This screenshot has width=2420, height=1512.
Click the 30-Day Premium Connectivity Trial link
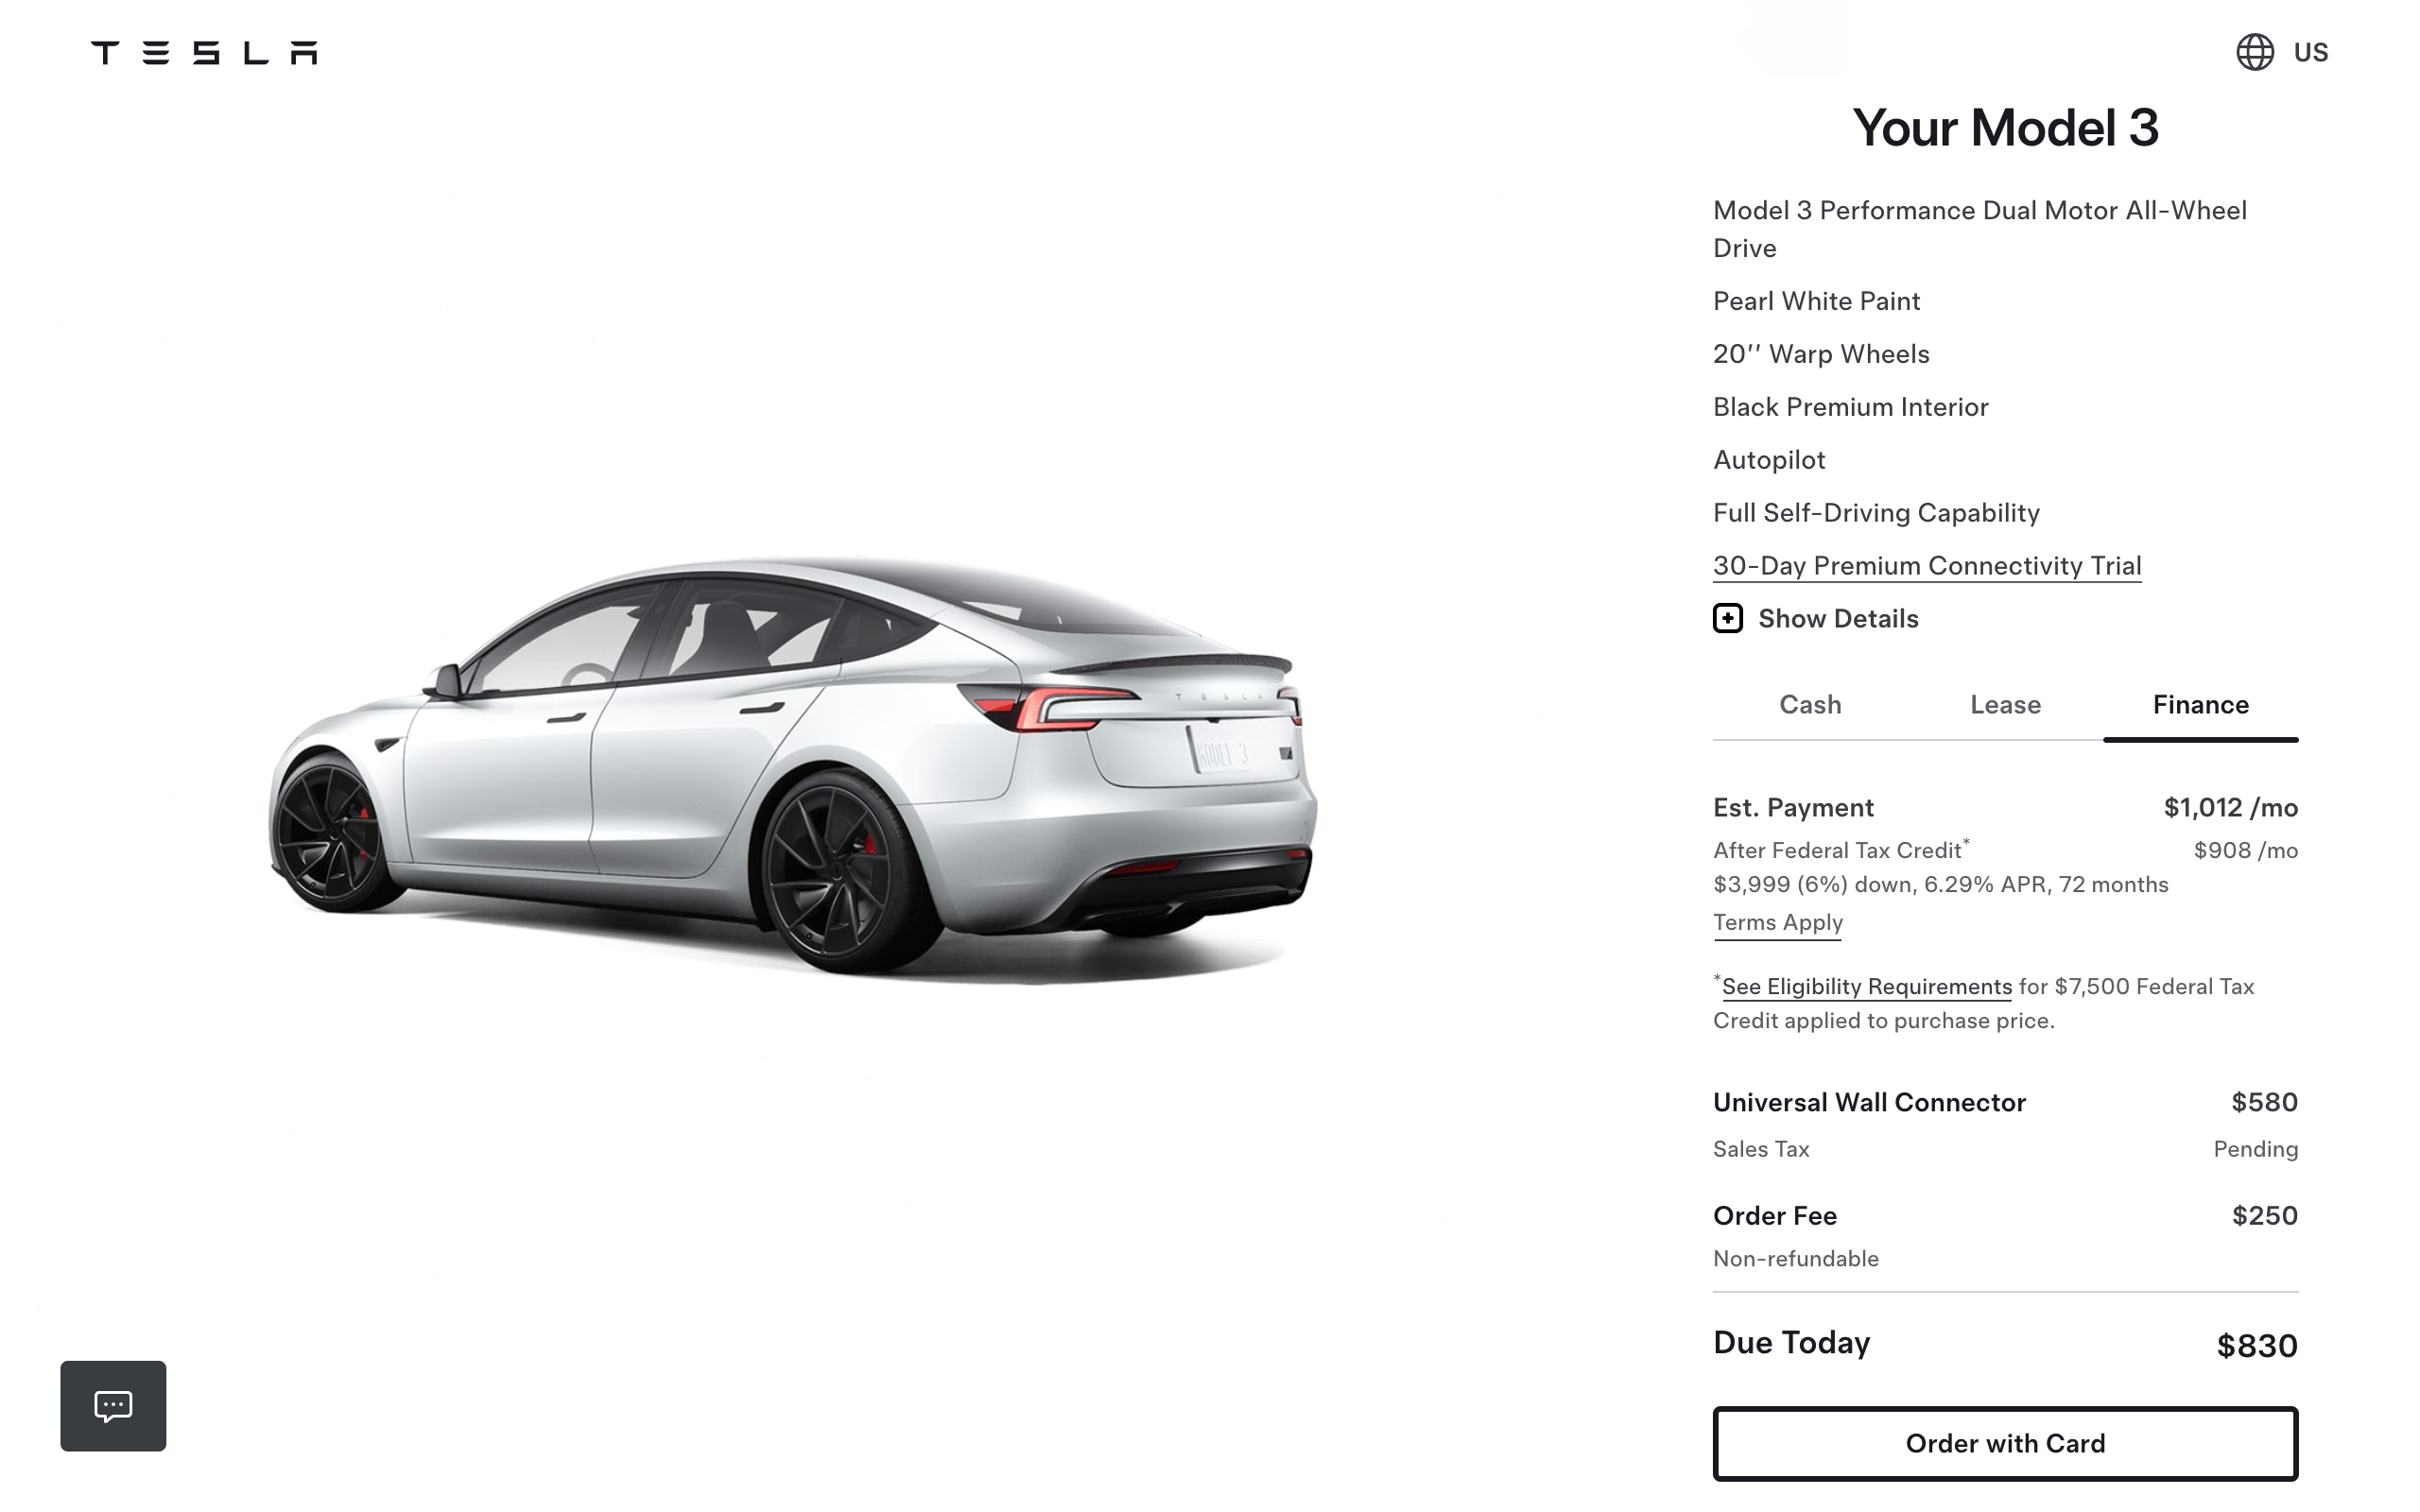1927,564
